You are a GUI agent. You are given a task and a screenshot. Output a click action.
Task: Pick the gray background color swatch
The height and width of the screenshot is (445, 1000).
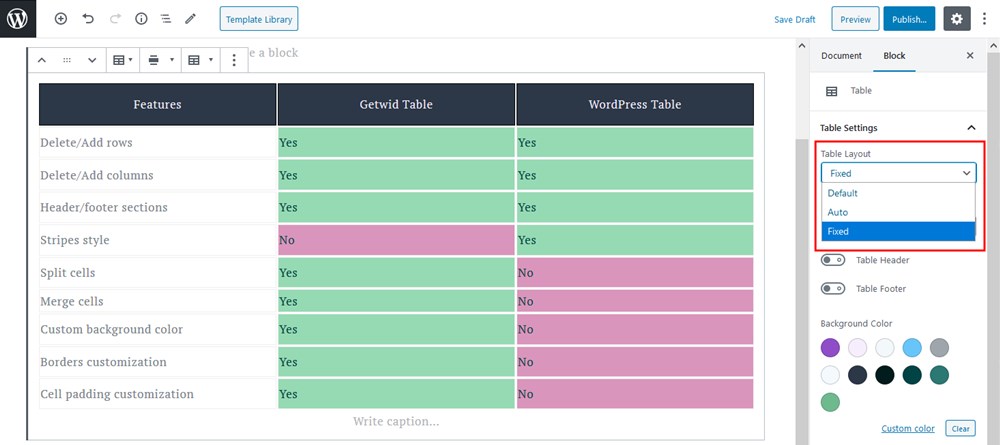click(x=939, y=347)
